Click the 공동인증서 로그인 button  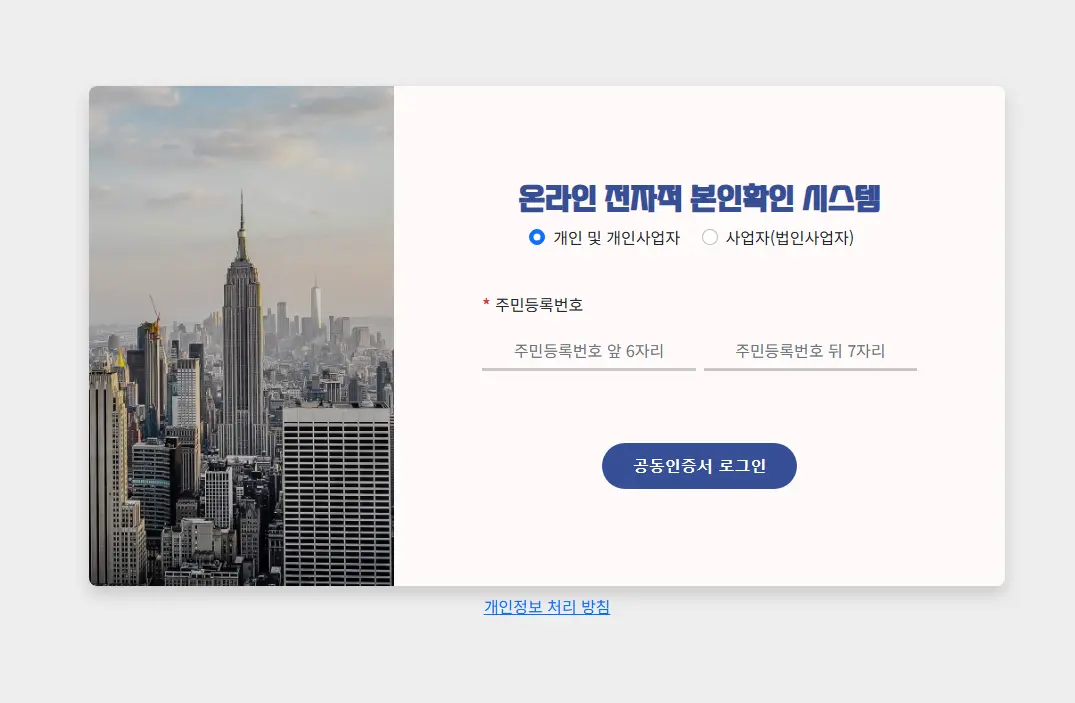pos(698,465)
